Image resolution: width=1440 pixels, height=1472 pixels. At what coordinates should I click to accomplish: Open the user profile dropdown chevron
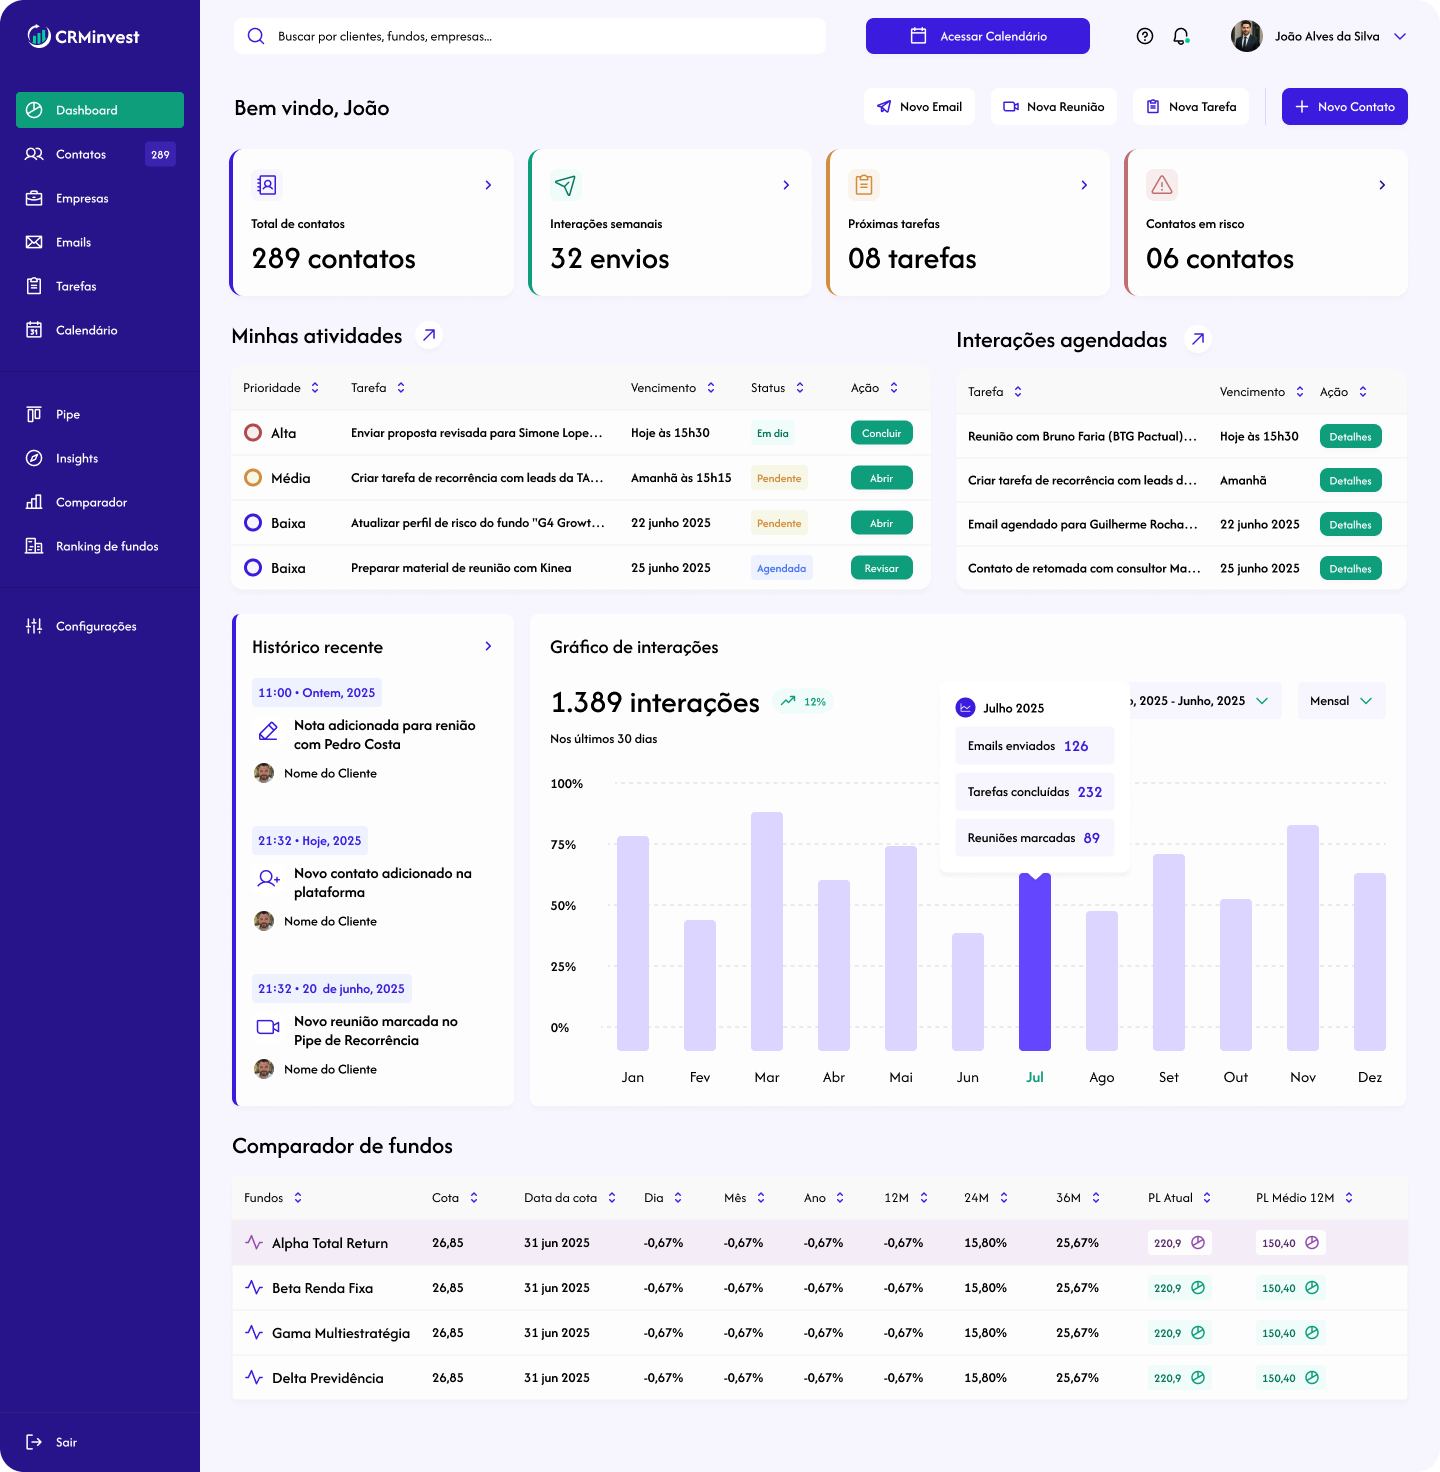1400,36
